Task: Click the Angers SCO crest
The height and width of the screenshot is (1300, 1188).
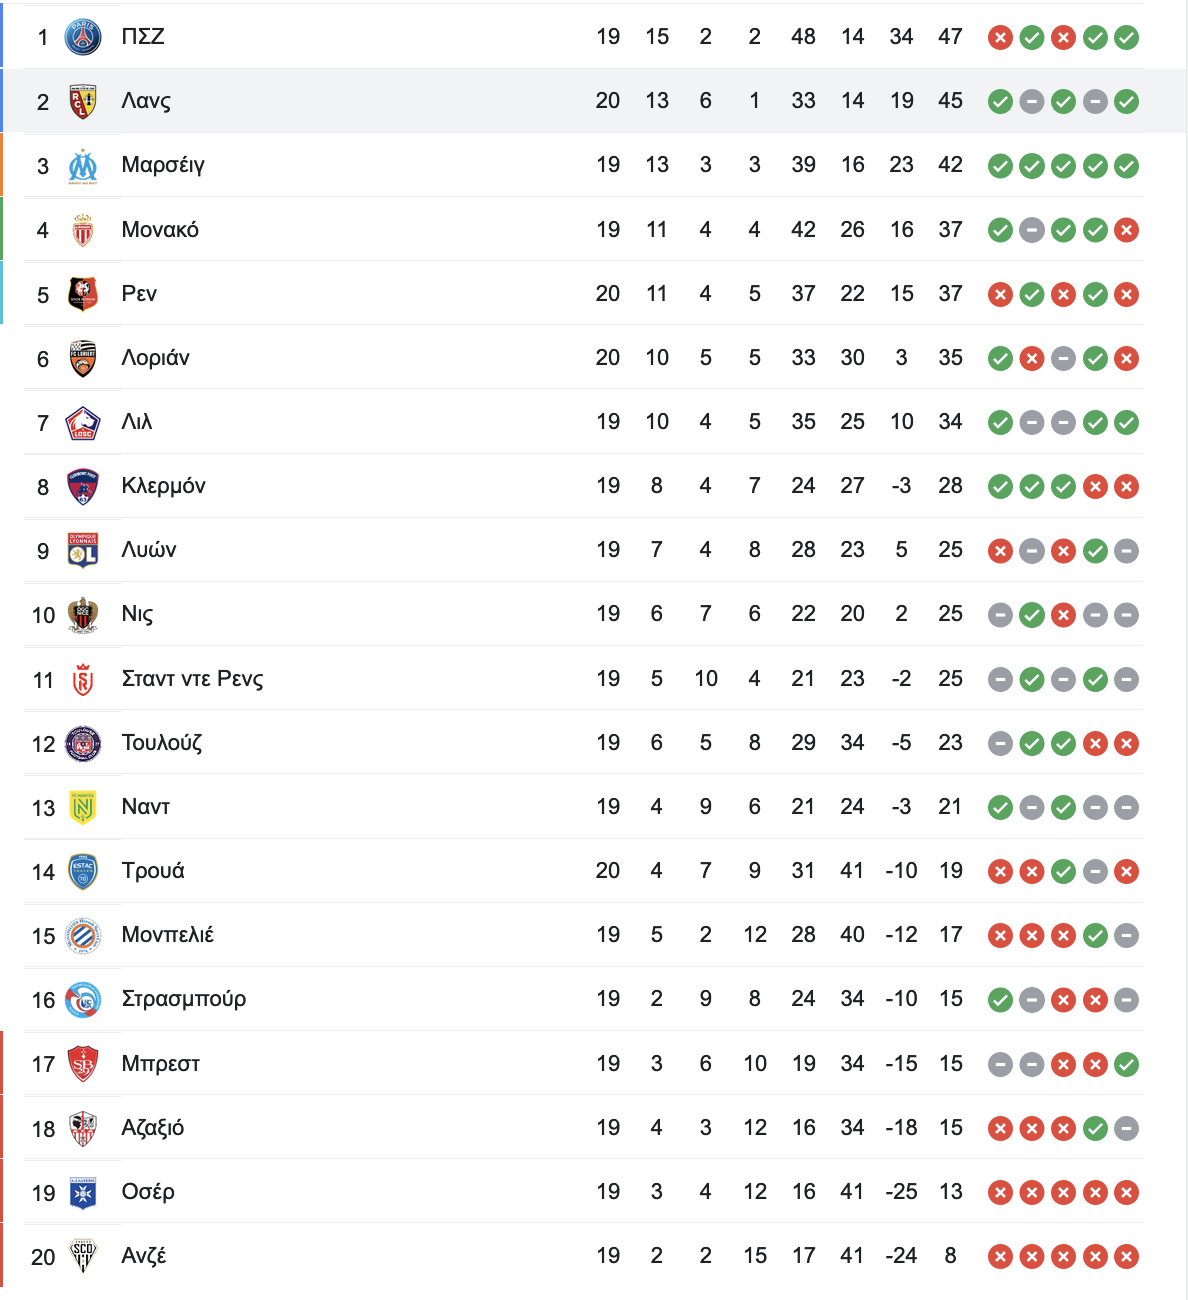Action: [83, 1256]
